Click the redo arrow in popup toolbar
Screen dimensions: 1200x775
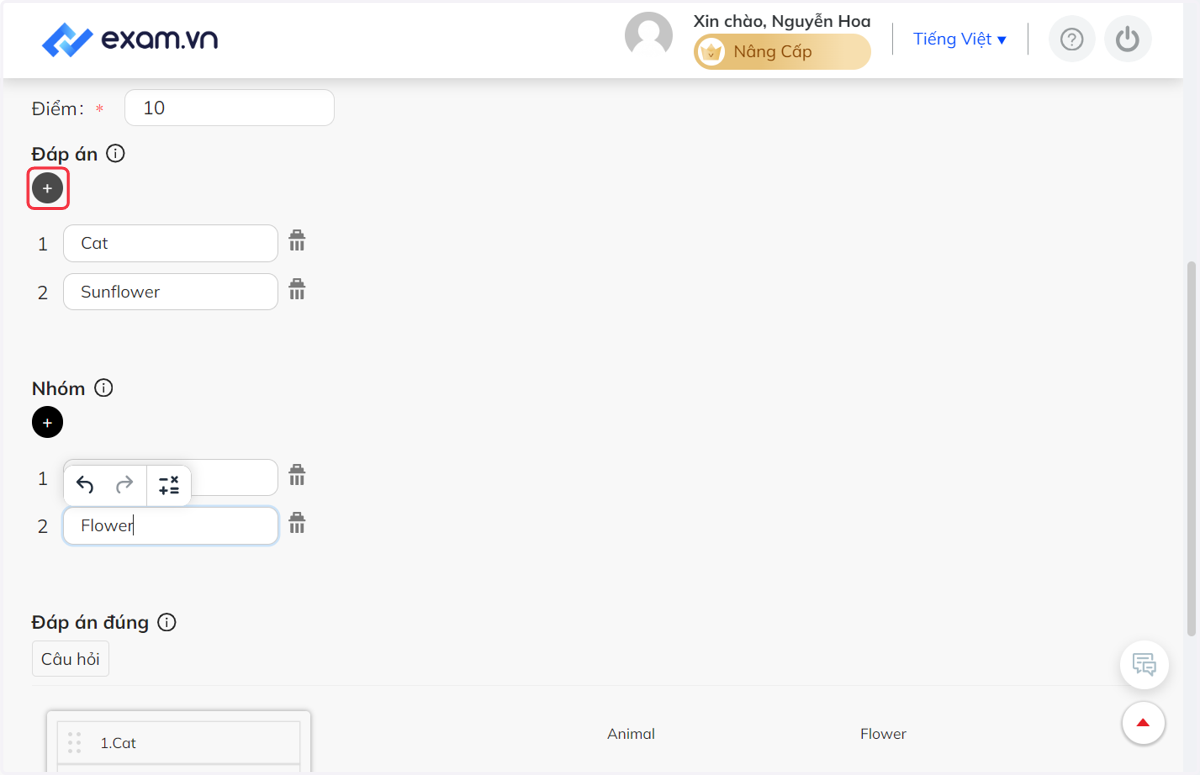125,486
